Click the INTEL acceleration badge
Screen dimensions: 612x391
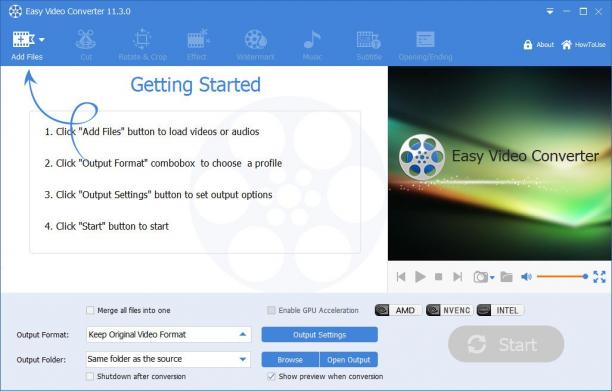(501, 310)
